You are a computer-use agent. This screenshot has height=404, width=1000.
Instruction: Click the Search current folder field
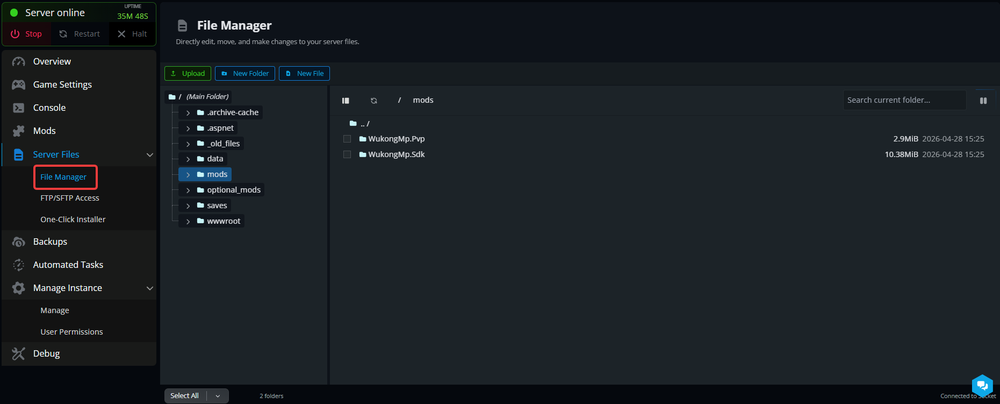(x=904, y=100)
